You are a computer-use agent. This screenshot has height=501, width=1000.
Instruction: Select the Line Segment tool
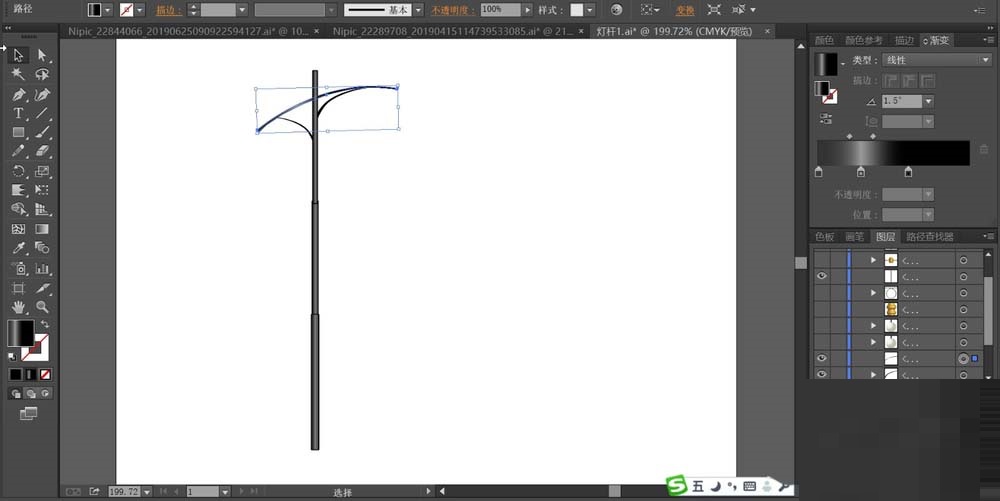(x=42, y=113)
